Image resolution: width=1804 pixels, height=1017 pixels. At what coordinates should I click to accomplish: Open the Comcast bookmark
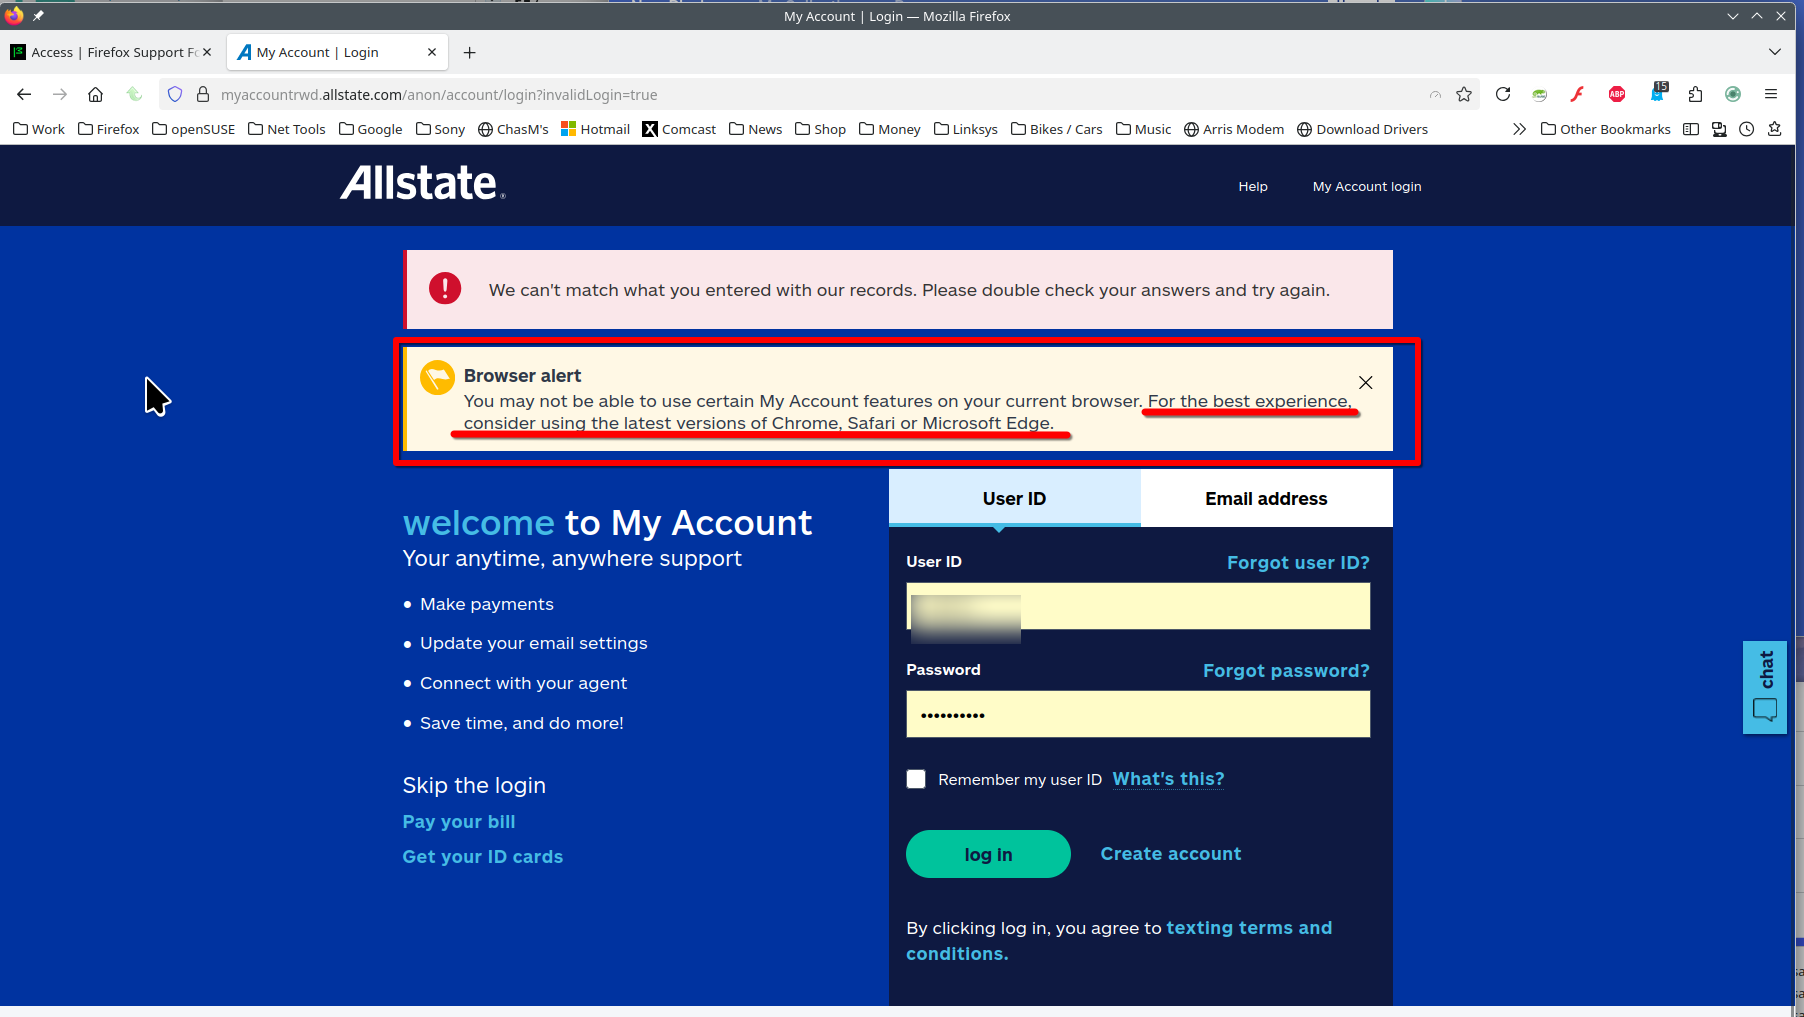[679, 129]
